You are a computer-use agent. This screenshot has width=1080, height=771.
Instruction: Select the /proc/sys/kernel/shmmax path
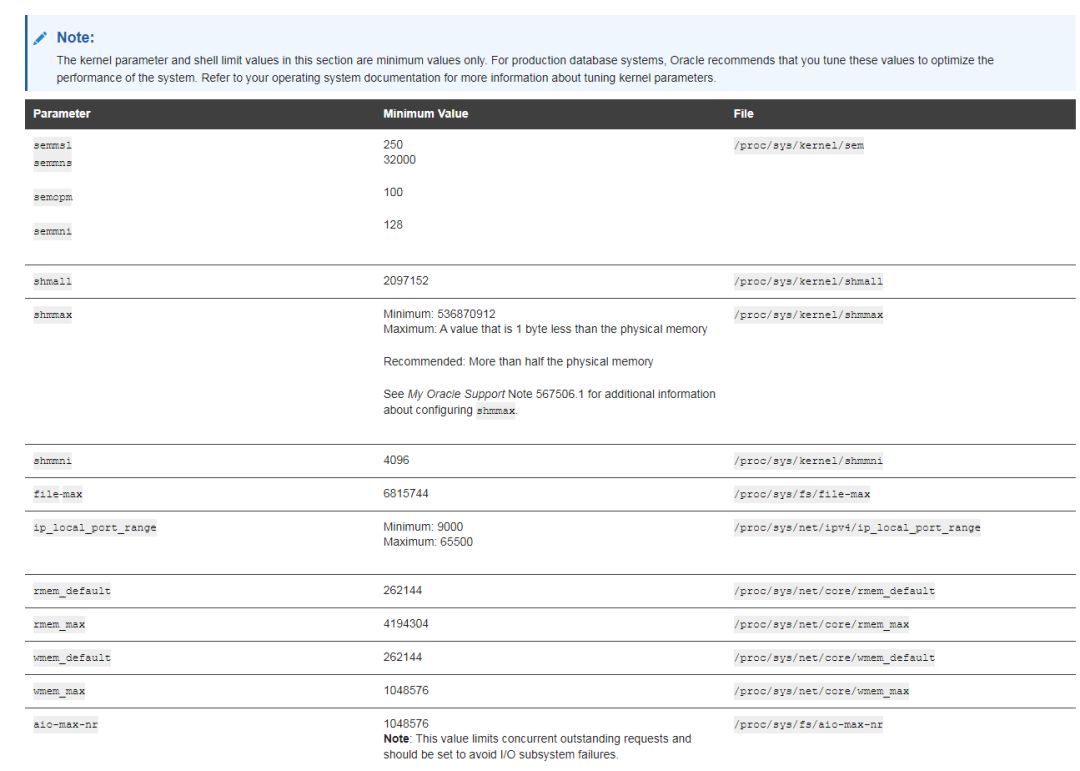pos(808,315)
